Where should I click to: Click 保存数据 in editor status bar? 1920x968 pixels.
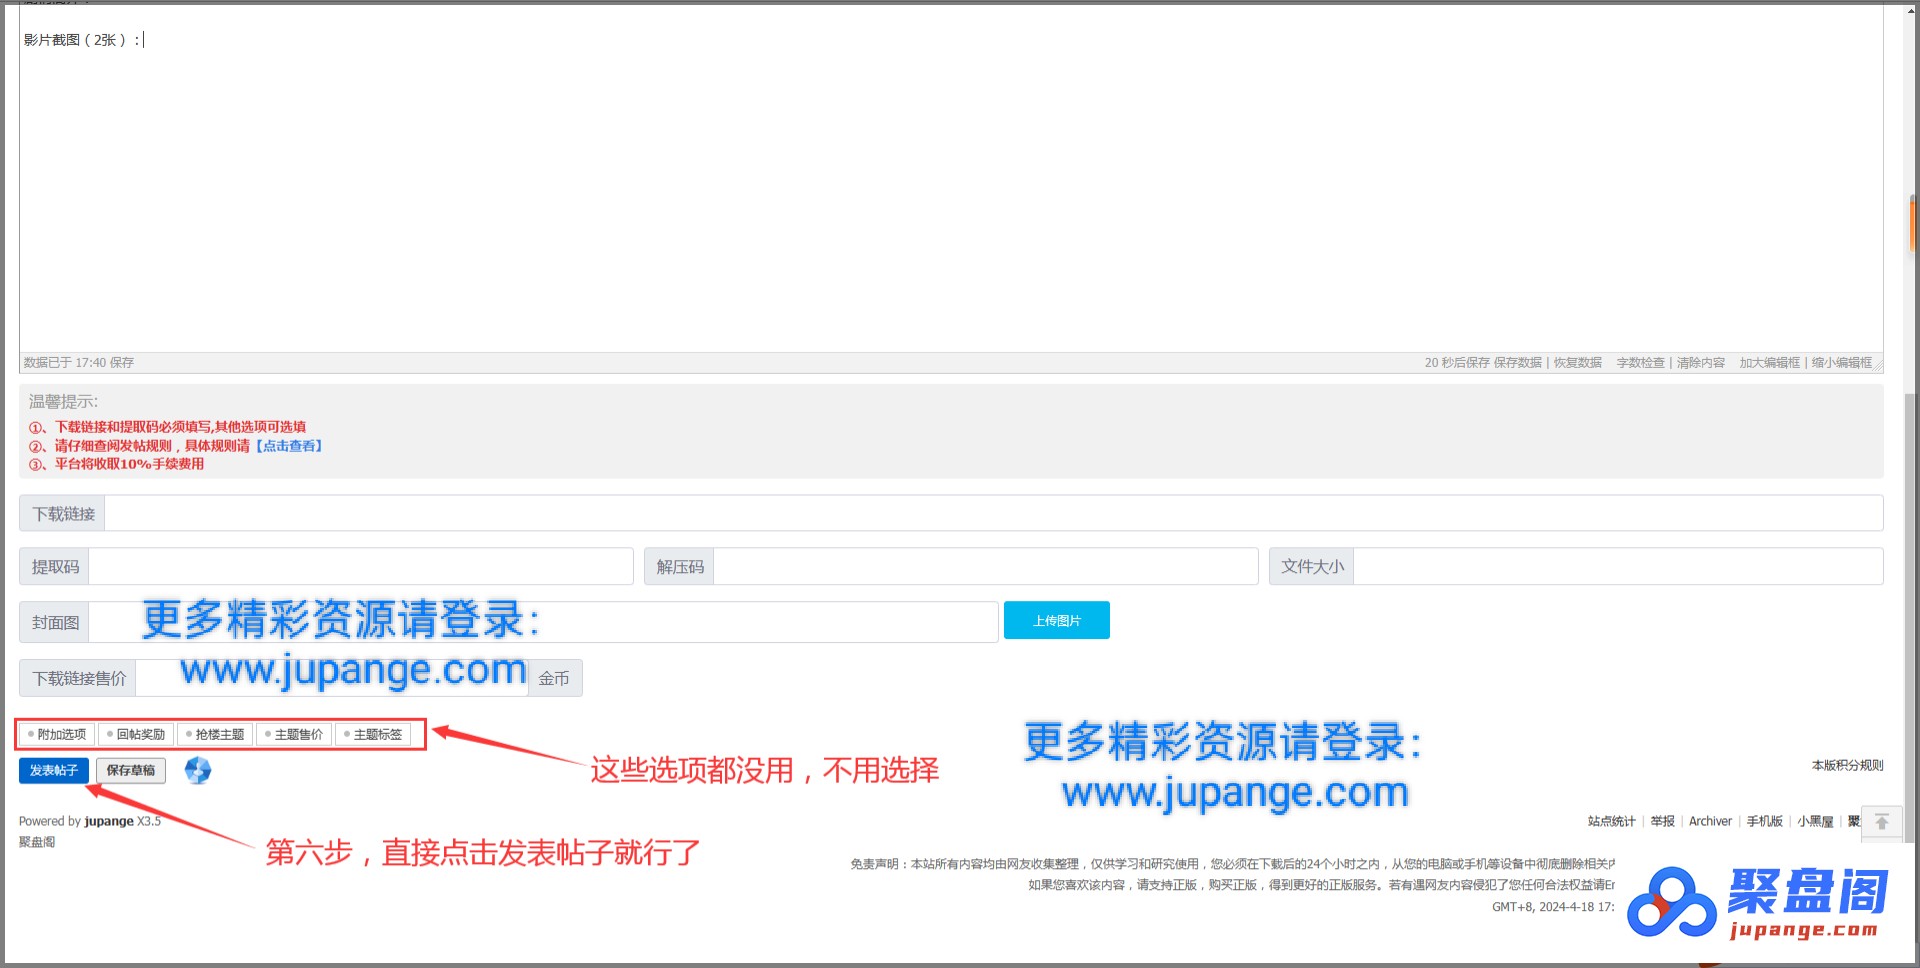coord(1517,363)
